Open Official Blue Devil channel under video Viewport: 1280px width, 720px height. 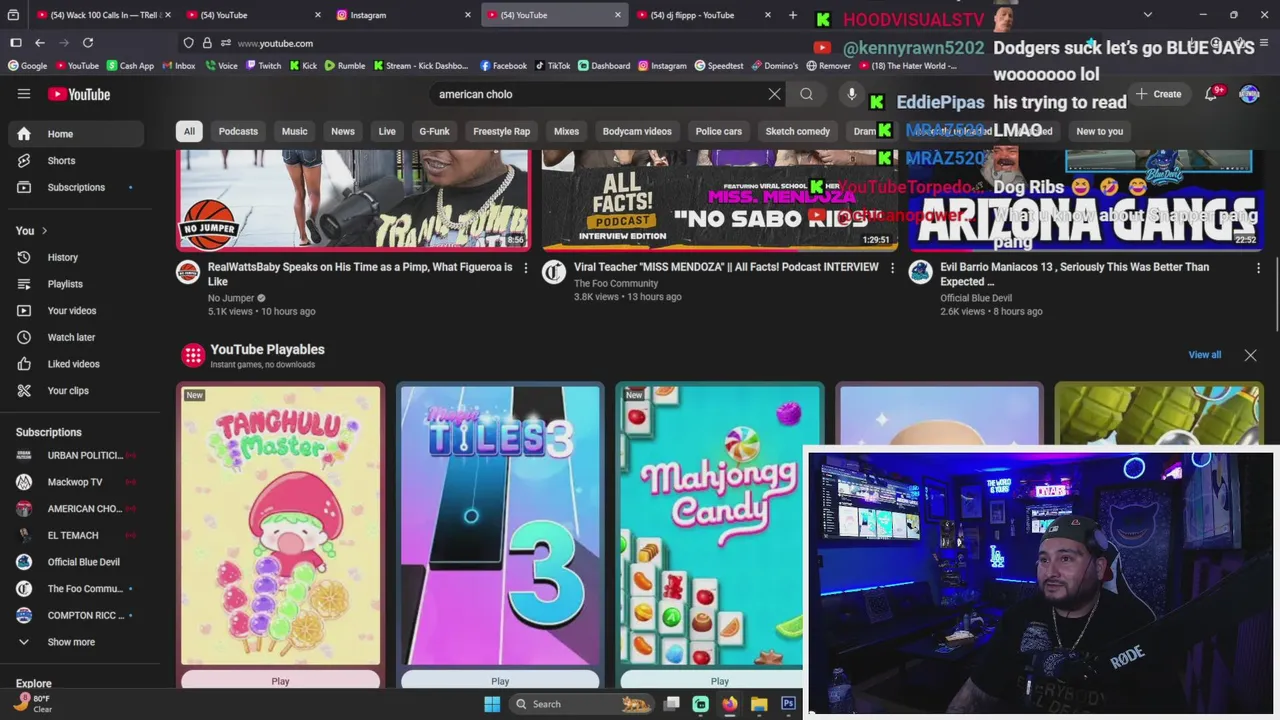[x=976, y=298]
